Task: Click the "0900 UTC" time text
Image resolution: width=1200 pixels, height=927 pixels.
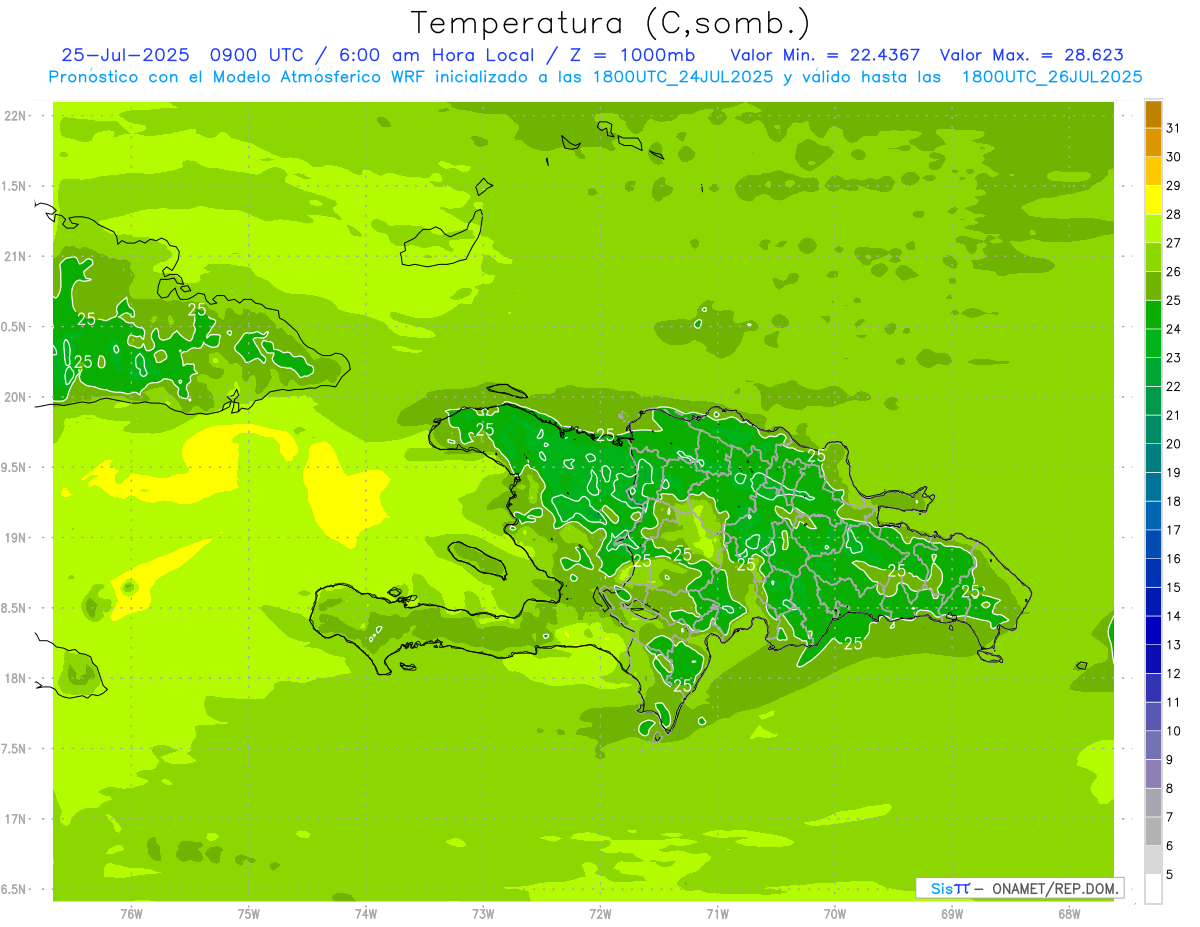Action: [x=262, y=55]
